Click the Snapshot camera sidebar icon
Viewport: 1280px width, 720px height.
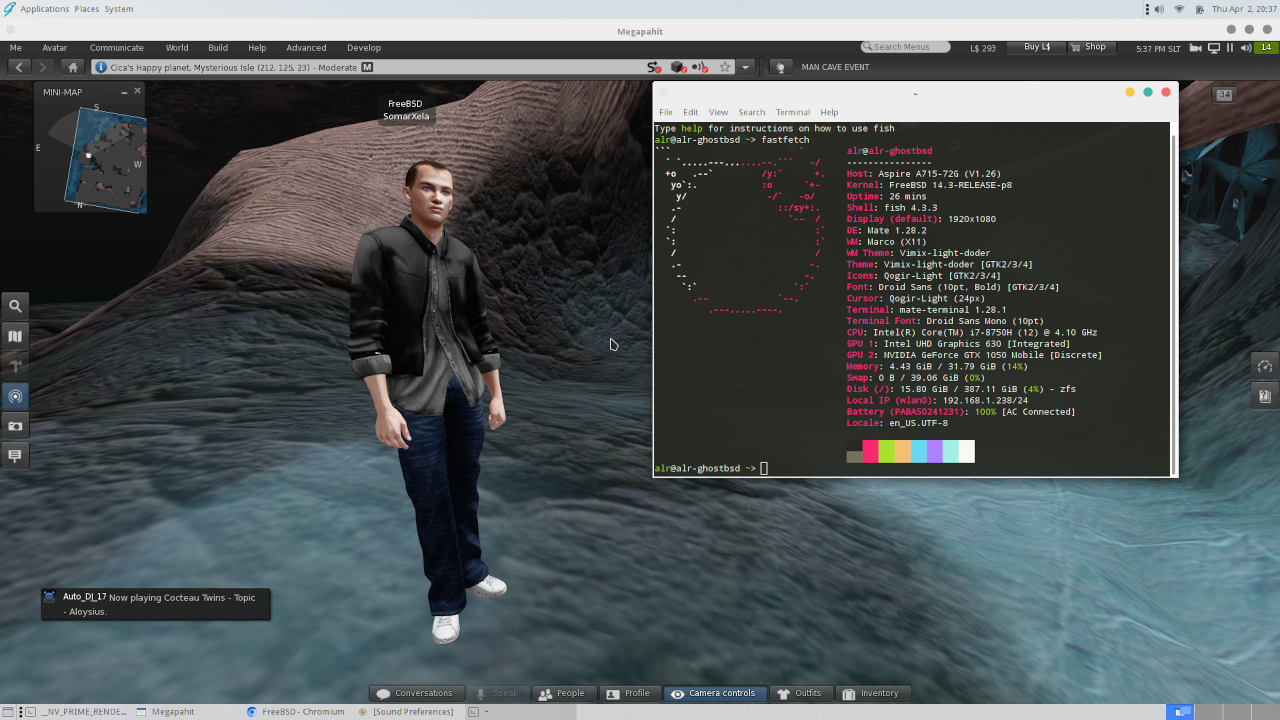click(15, 426)
